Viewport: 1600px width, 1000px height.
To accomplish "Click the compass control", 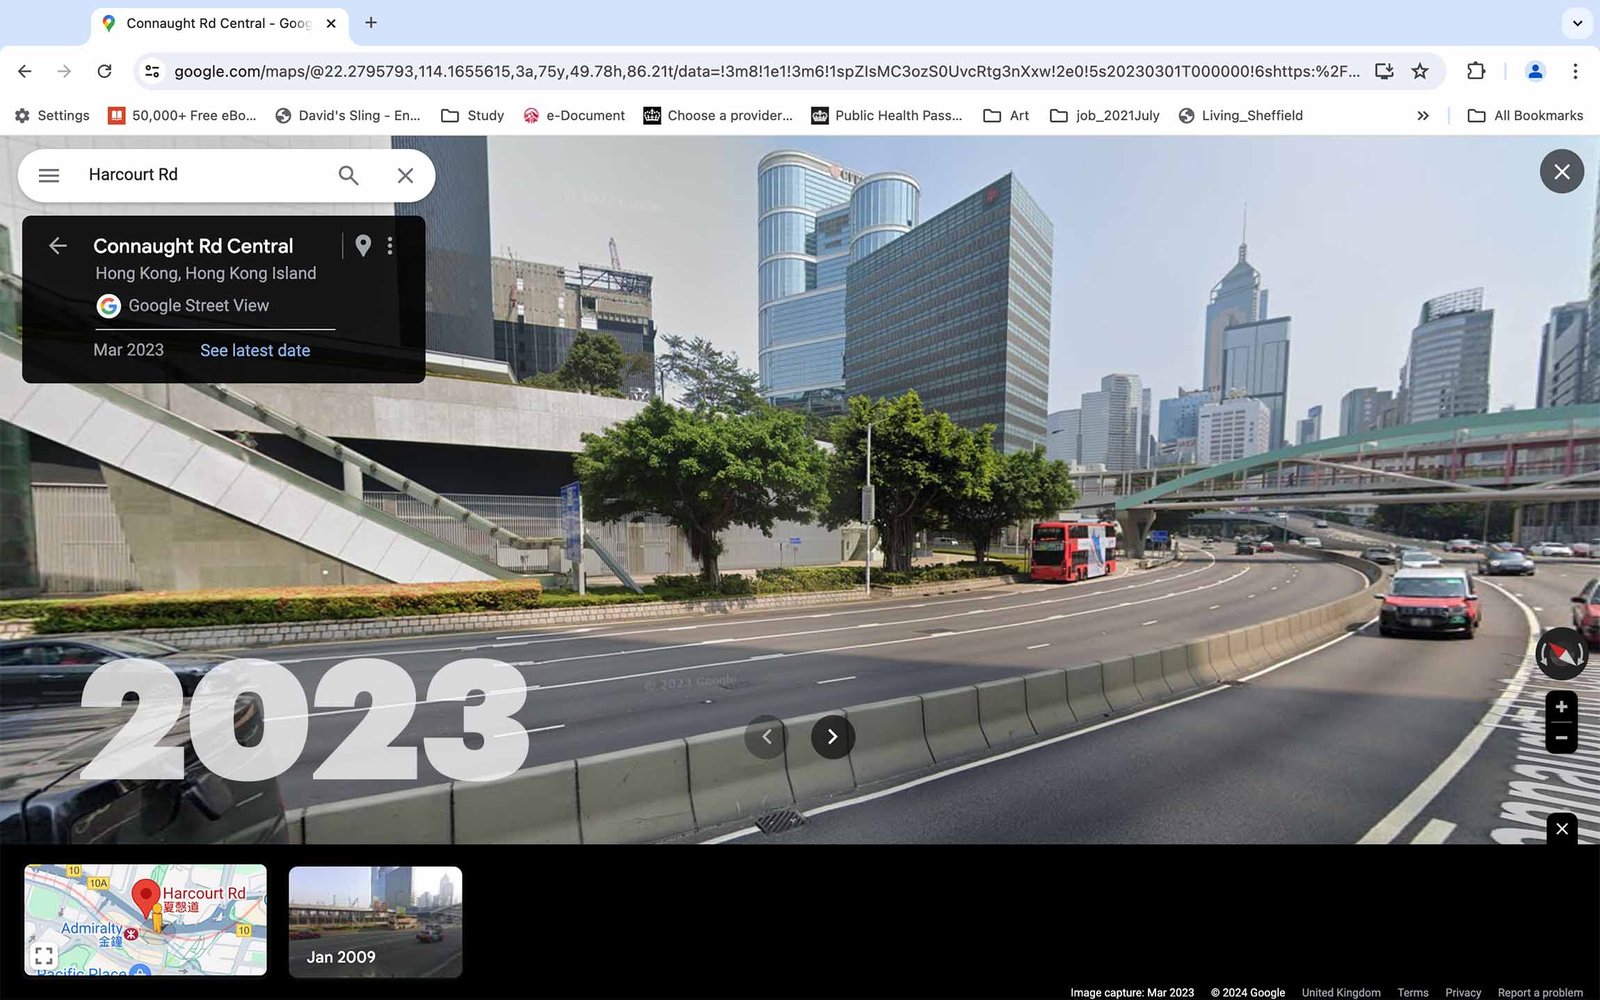I will (x=1561, y=654).
